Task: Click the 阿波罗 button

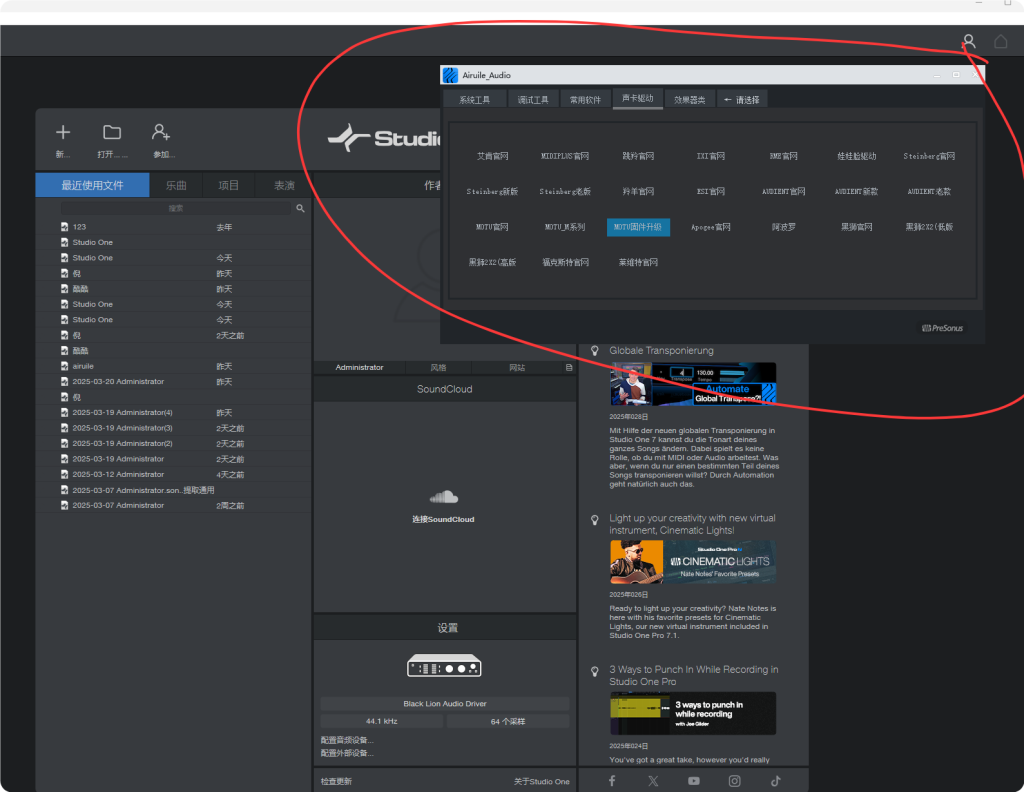Action: coord(784,227)
